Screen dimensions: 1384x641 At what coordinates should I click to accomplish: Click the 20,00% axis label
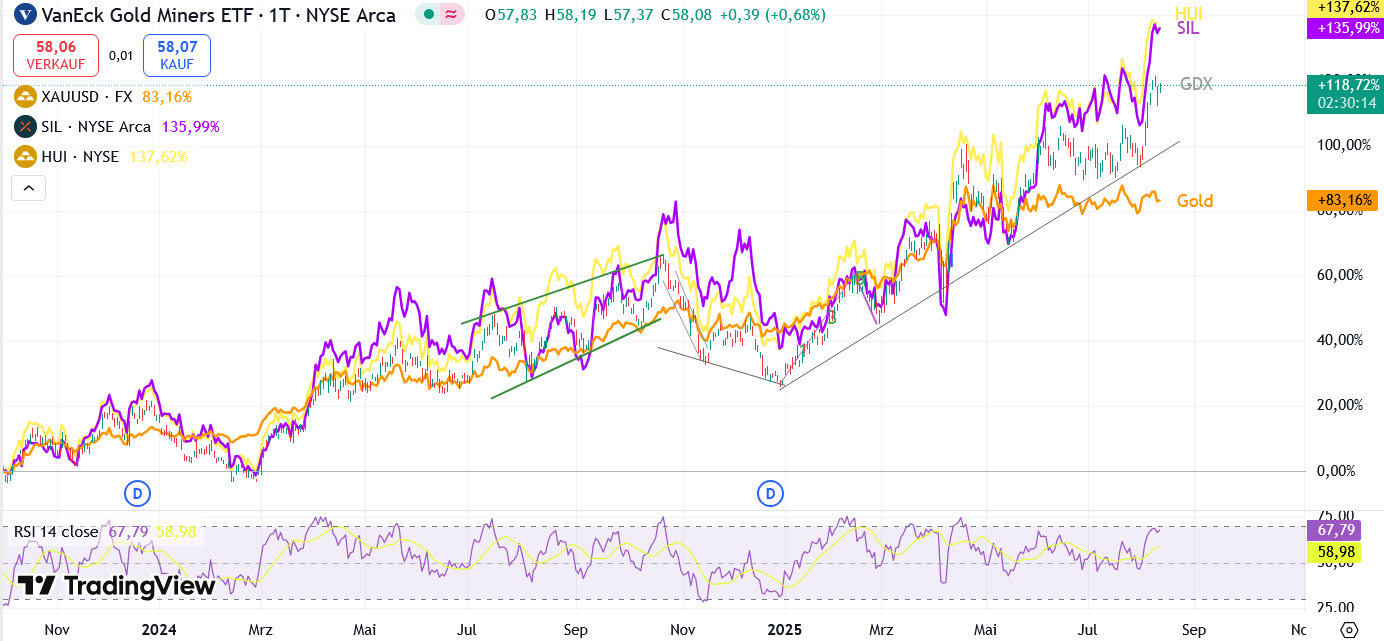[1340, 405]
